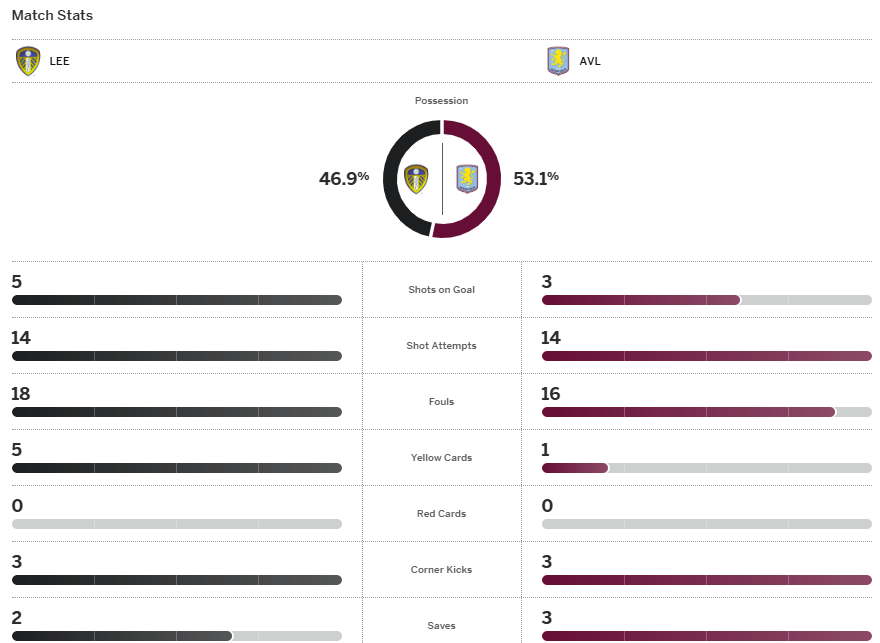Click the Leeds United crest beside LEE
This screenshot has height=643, width=880.
point(28,61)
